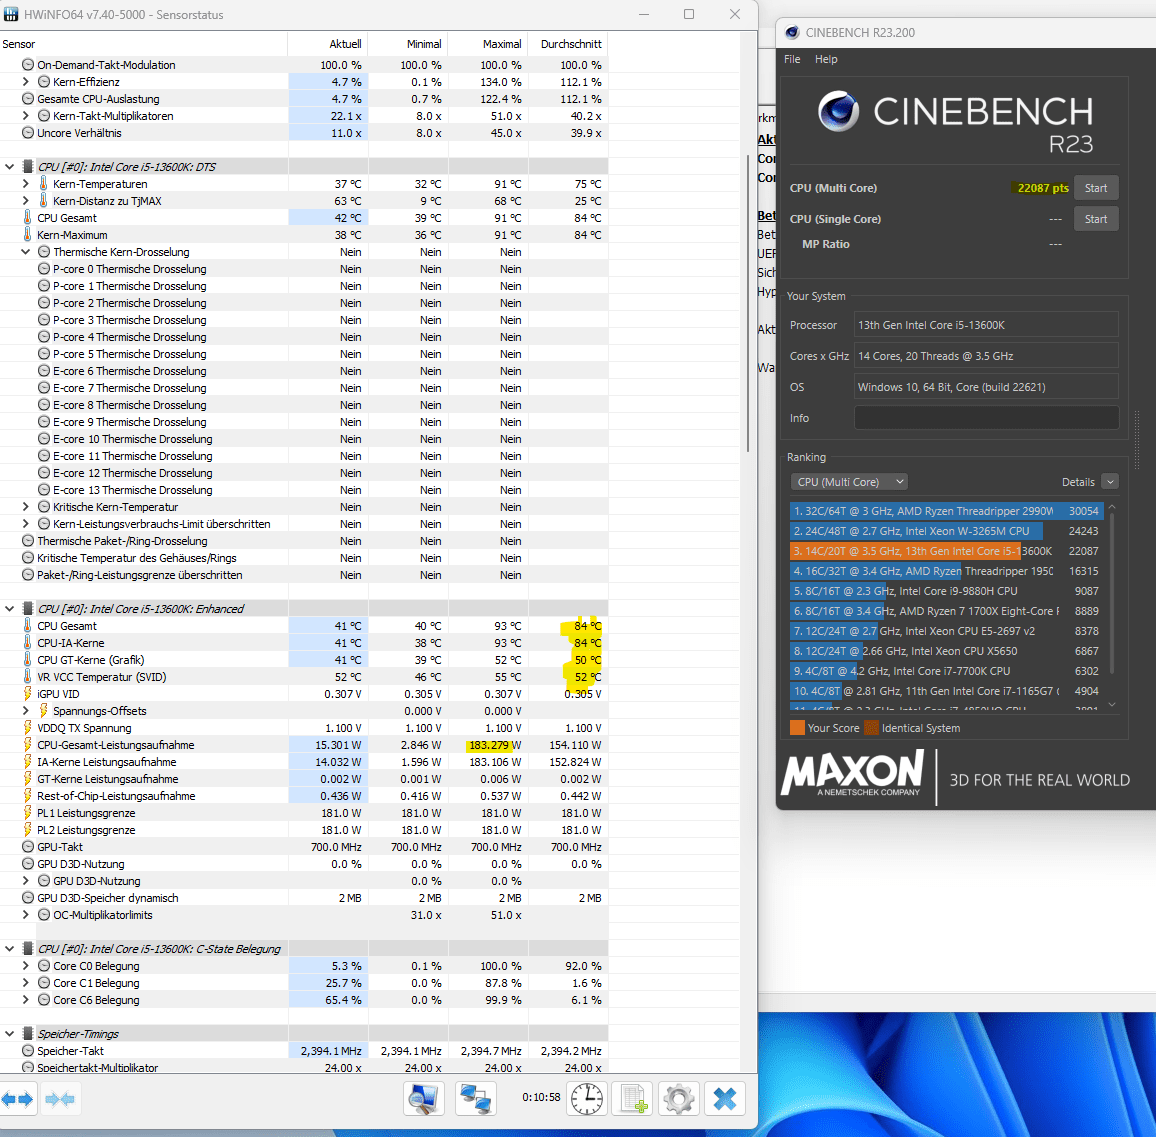Expand the Kern-Takt-Multiplikatoren row

[x=26, y=116]
